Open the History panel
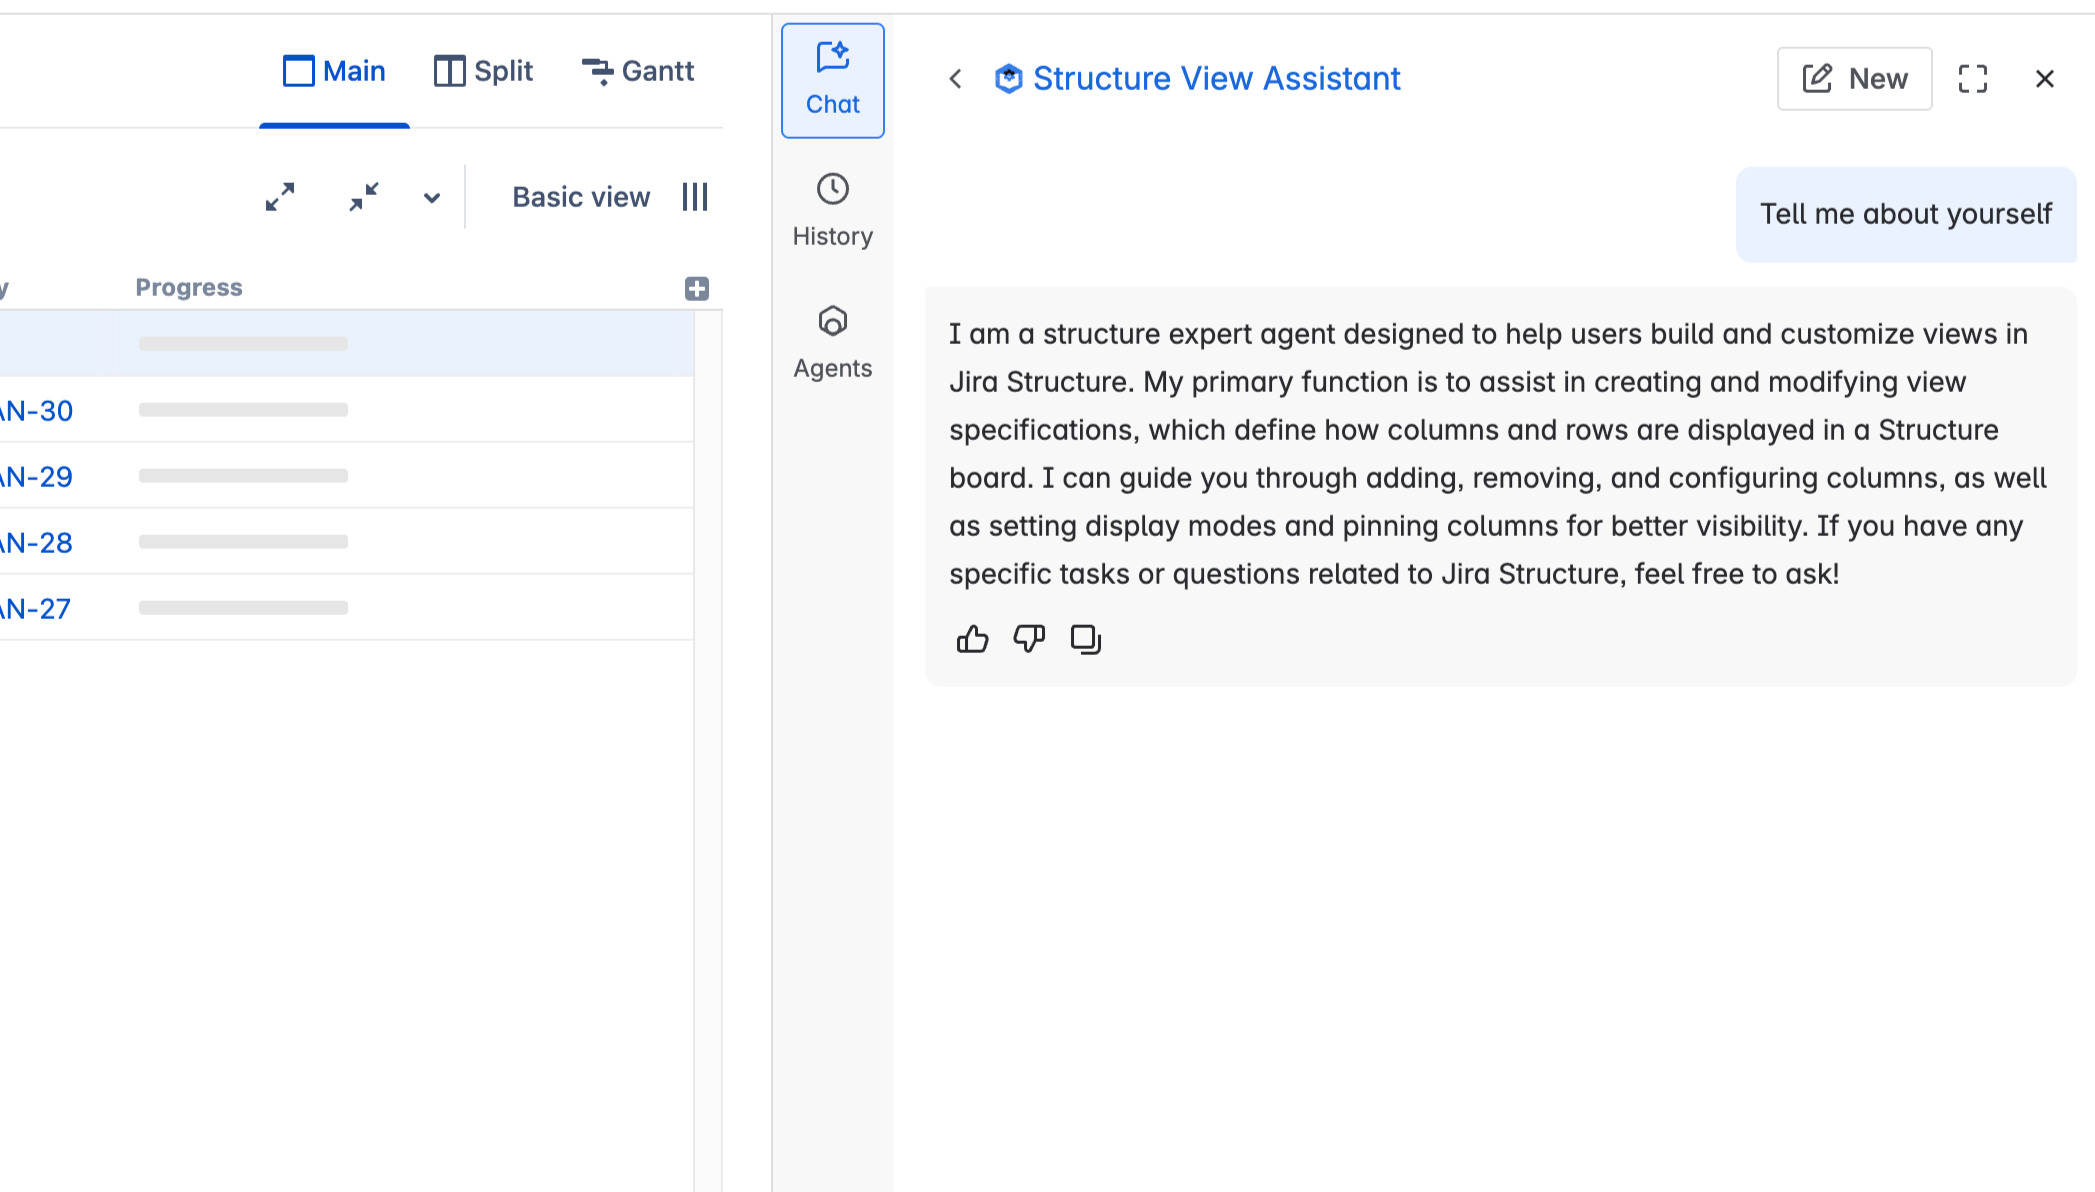Viewport: 2095px width, 1192px height. 832,210
